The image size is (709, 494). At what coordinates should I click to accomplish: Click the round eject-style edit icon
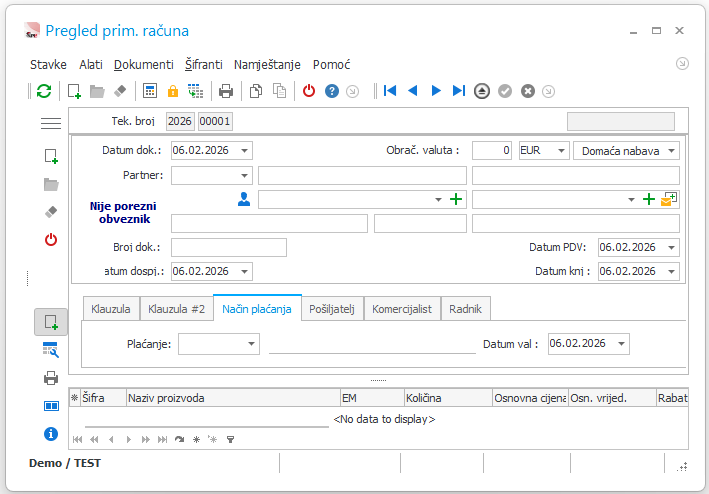coord(482,91)
